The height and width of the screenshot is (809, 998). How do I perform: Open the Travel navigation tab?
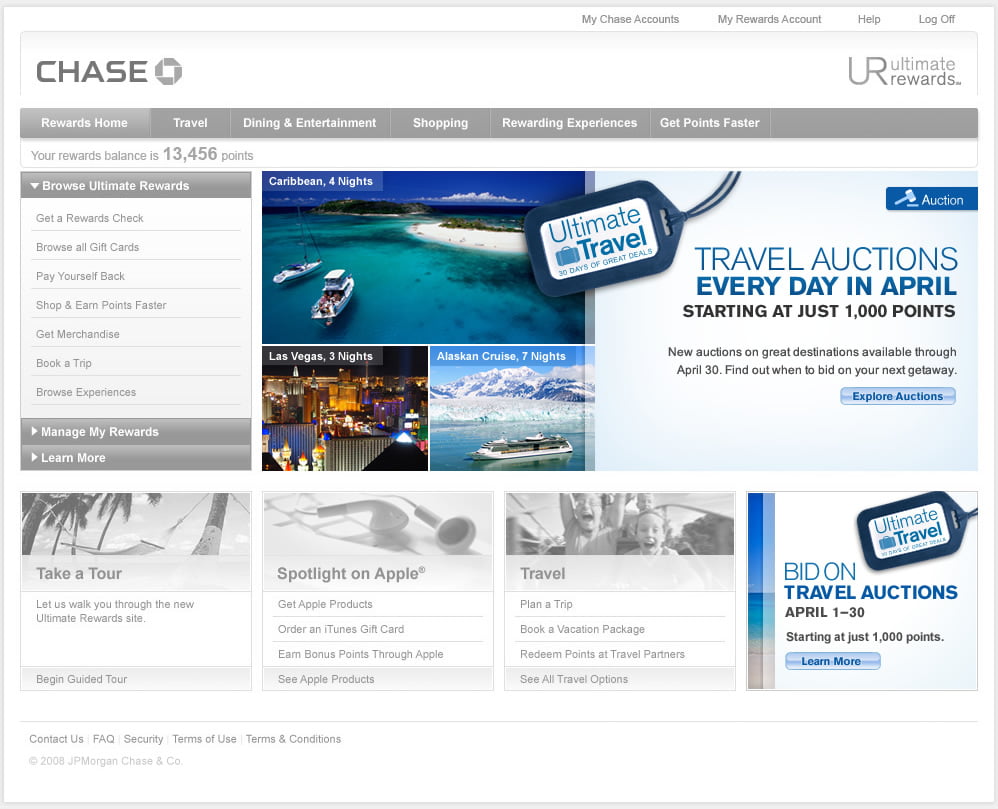[x=190, y=123]
